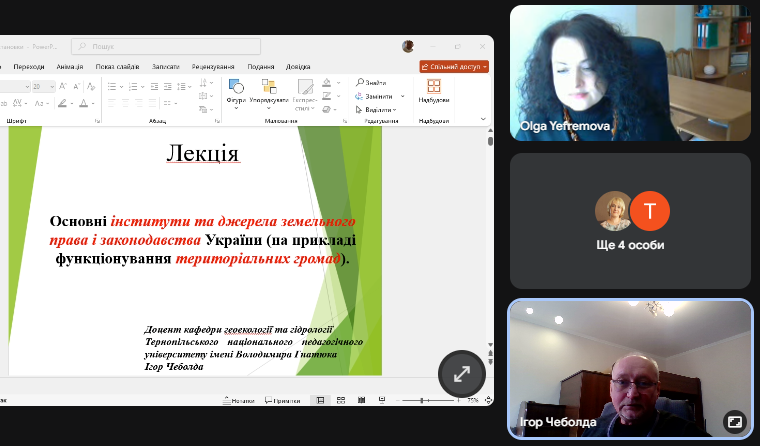Click slide vertical scrollbar thumb
Screen dimensions: 760x446
click(x=490, y=141)
